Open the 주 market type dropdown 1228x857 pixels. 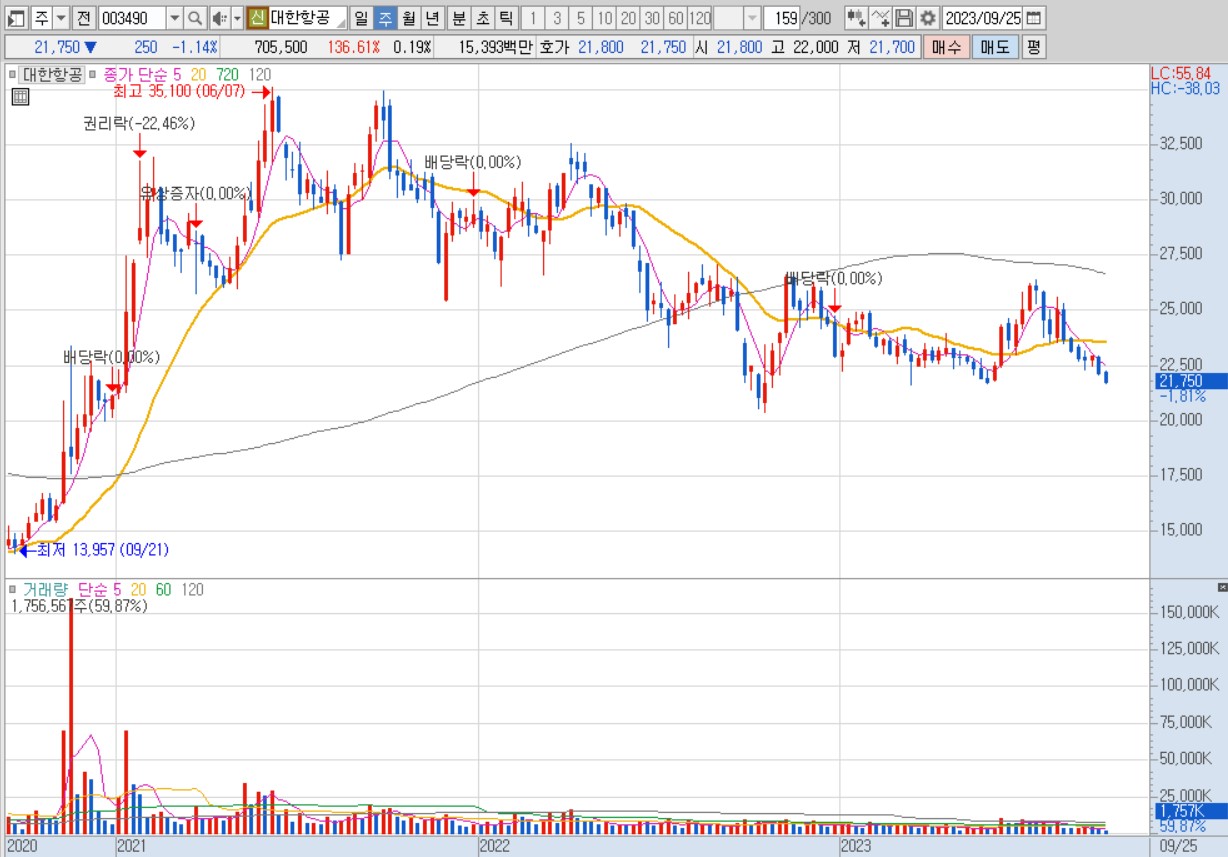click(x=60, y=18)
